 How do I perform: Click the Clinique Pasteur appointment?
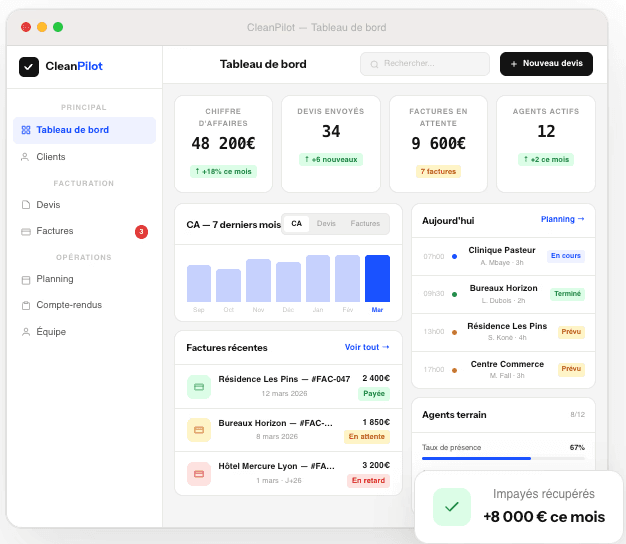pyautogui.click(x=503, y=256)
